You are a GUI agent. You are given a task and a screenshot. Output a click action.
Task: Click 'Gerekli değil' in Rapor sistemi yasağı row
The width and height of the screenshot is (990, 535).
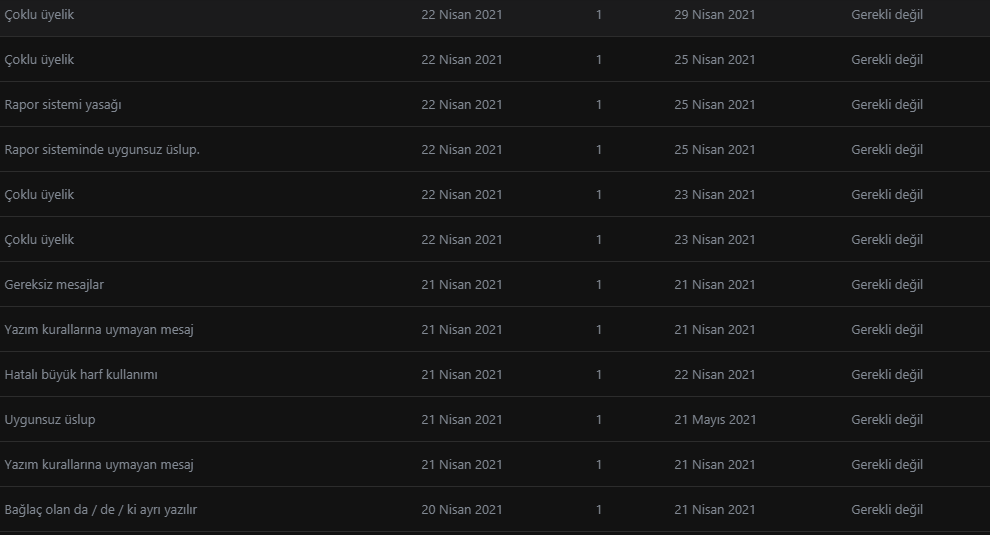coord(886,105)
